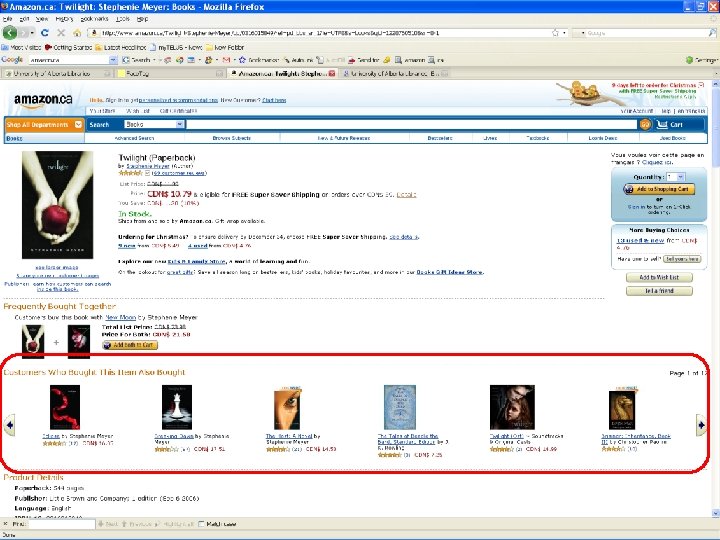Close the Amazon.ca Twilight tab
This screenshot has height=540, width=720.
click(x=332, y=73)
